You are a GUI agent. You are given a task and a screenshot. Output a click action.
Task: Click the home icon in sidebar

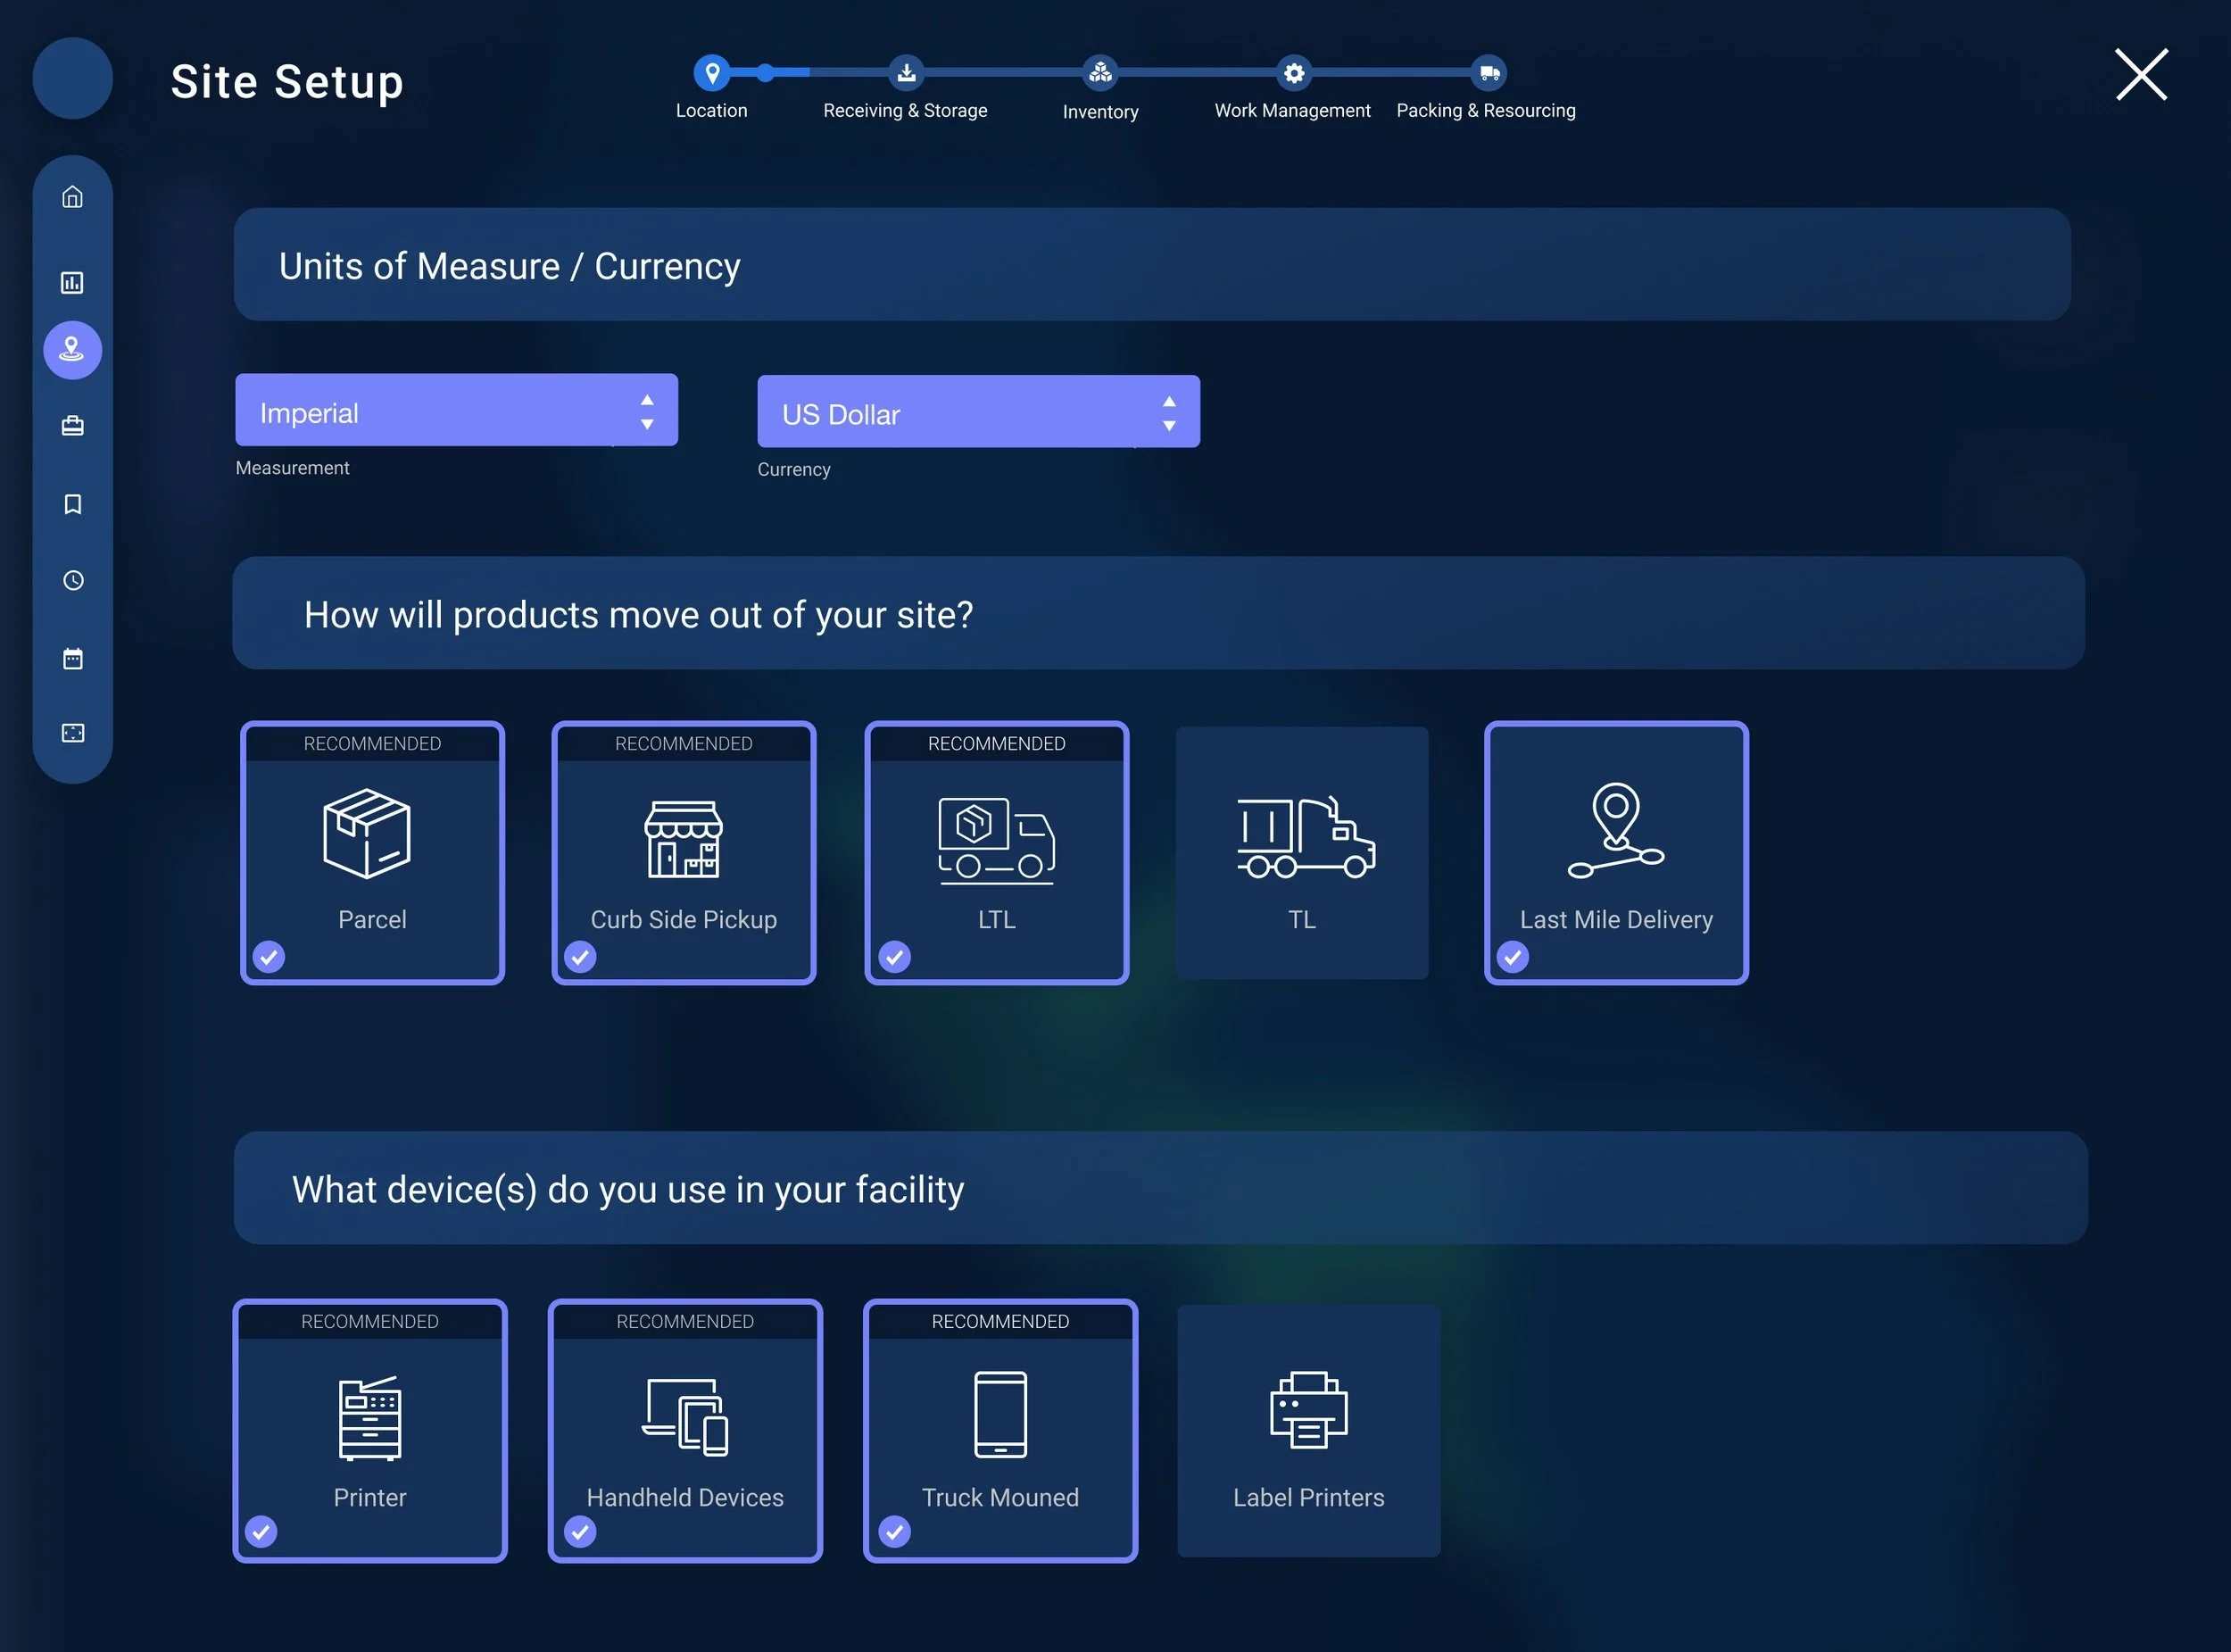72,197
